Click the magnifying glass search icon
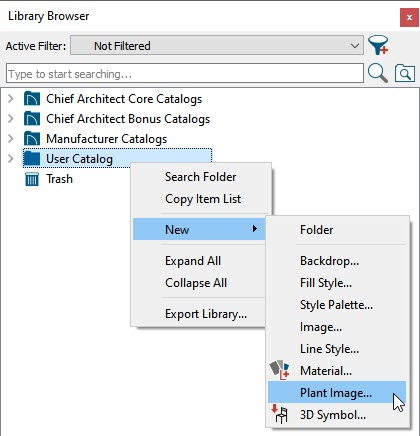Viewport: 420px width, 436px height. (x=378, y=73)
